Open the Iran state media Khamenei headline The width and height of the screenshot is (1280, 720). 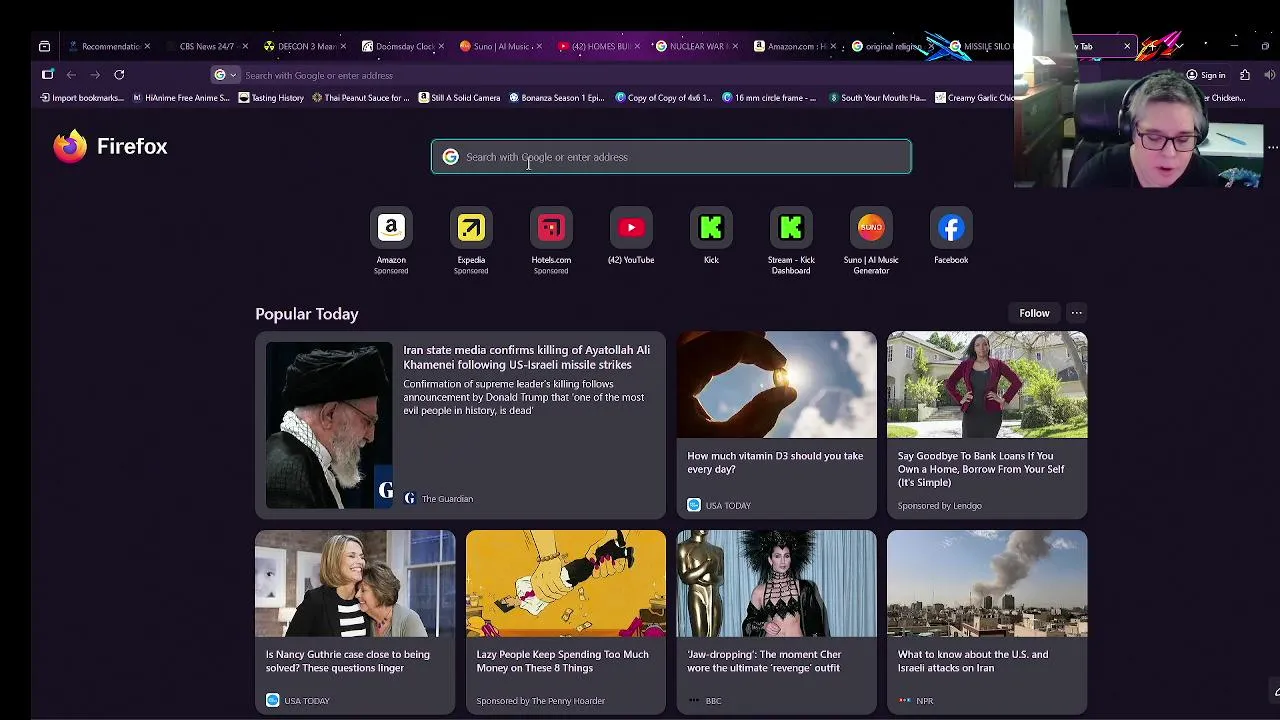tap(526, 357)
